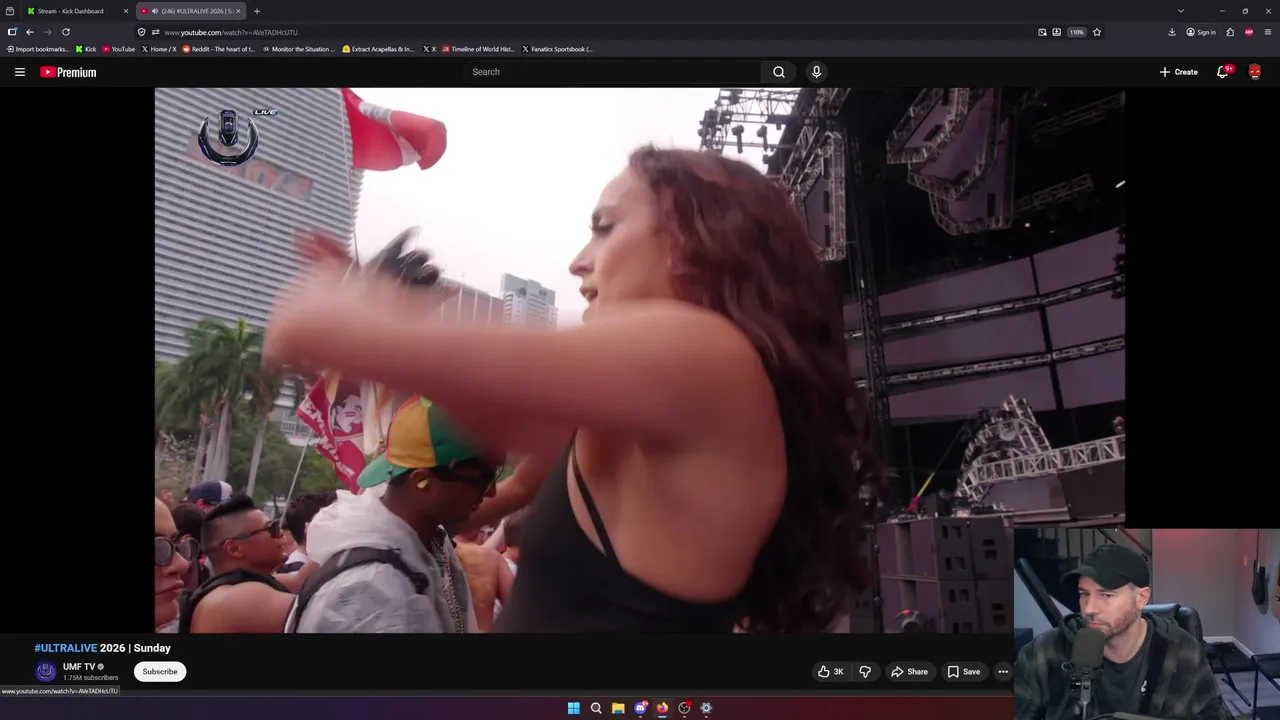Open the Firefox downloads panel
Screen dimensions: 1280x720
tap(1172, 32)
